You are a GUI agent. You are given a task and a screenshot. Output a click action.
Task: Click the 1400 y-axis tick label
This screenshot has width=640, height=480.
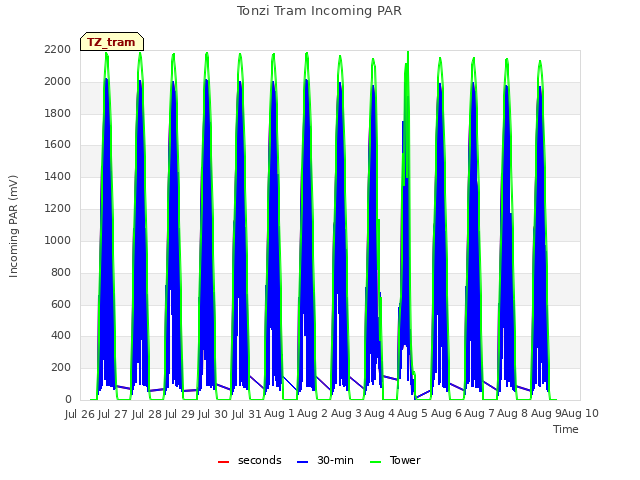pyautogui.click(x=58, y=177)
